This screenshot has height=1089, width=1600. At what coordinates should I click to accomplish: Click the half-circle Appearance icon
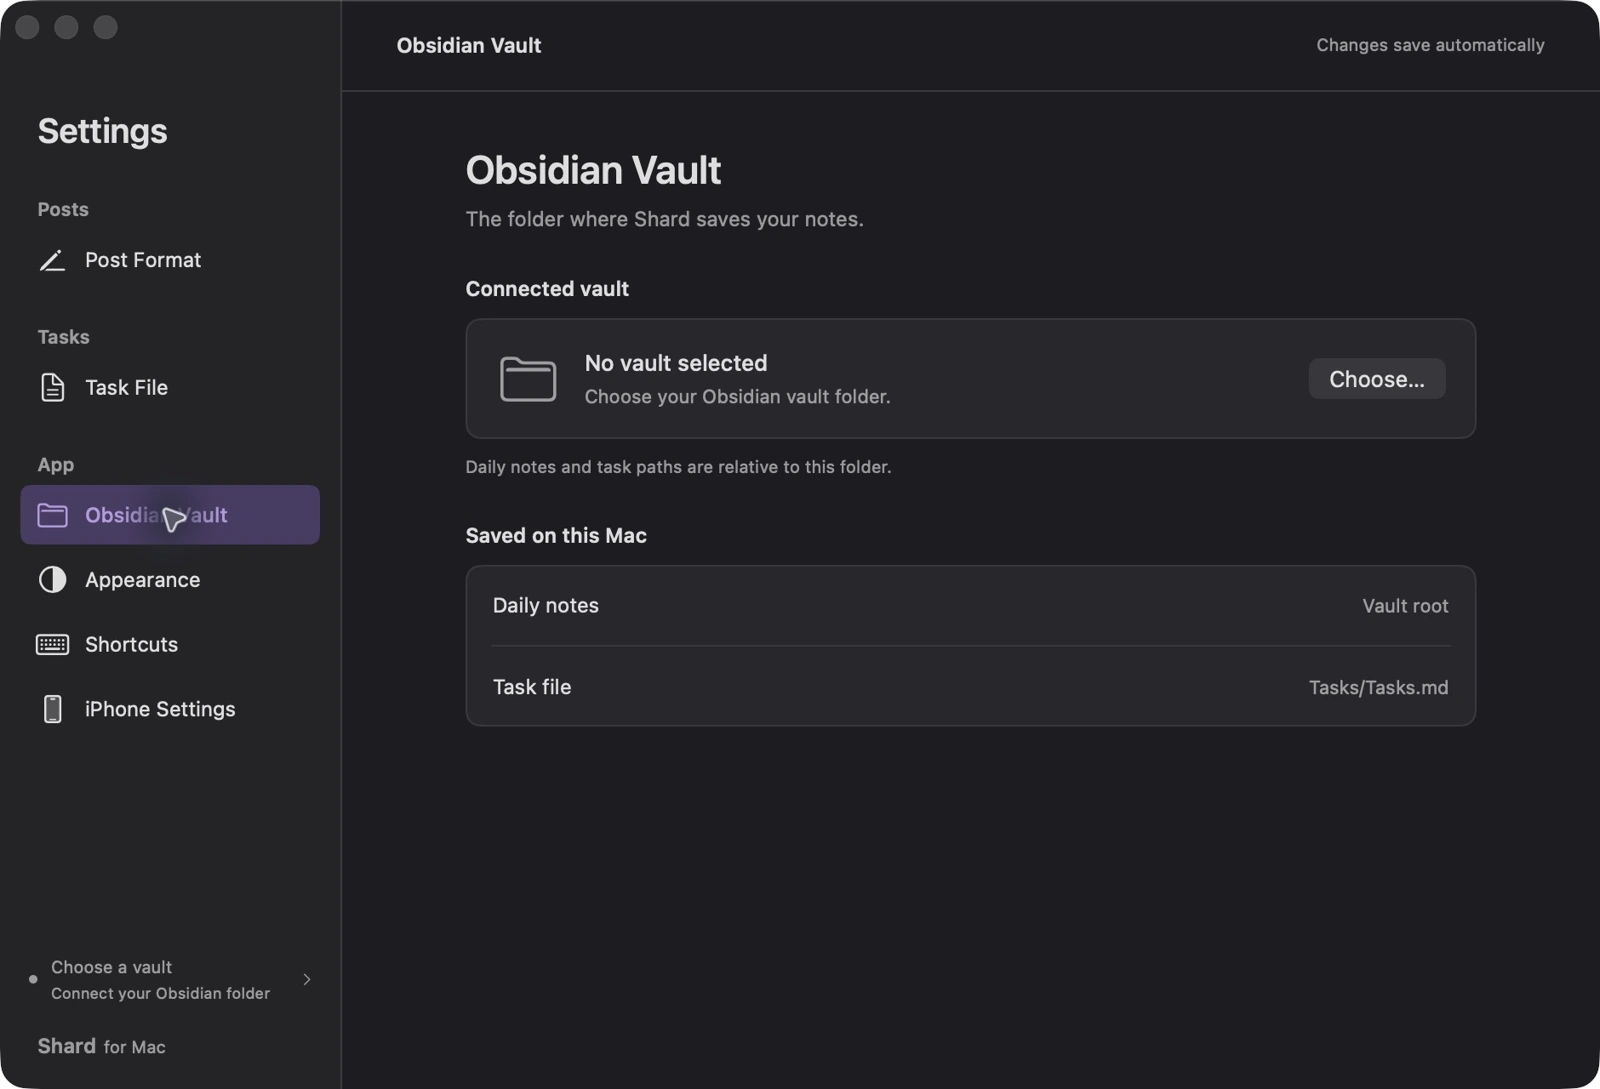pos(52,580)
